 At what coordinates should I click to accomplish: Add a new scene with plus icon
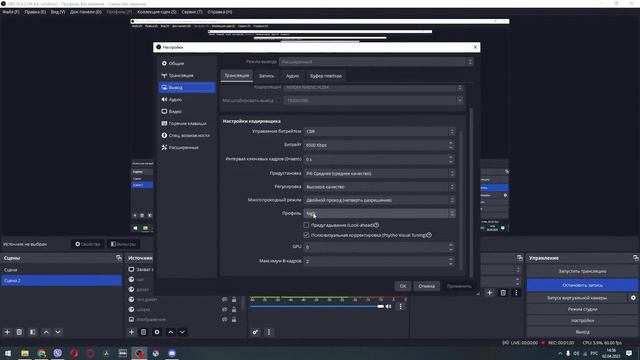pos(7,332)
